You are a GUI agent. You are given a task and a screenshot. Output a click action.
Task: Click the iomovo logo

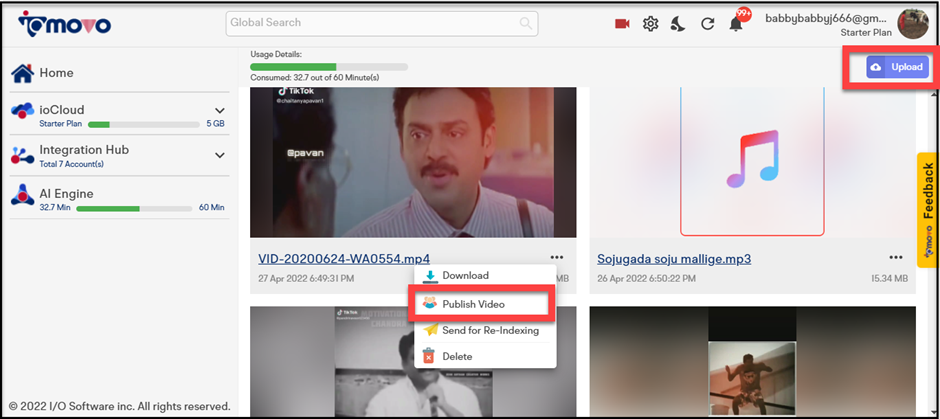coord(64,23)
